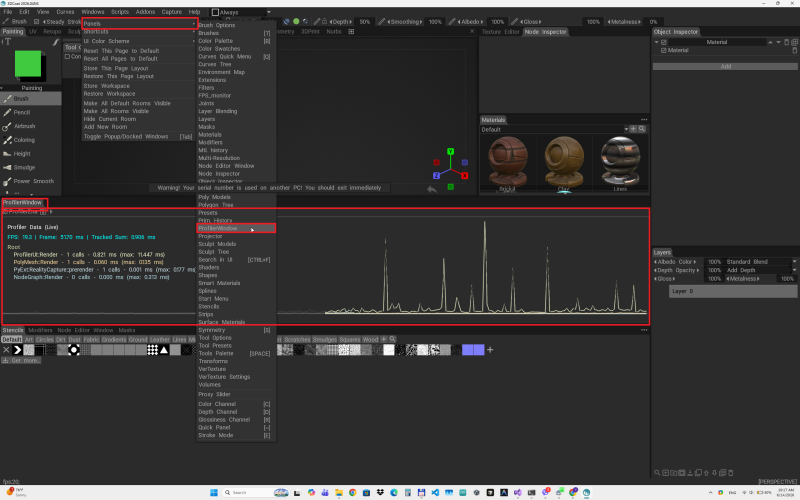800x500 pixels.
Task: Click the Albedo pen pressure icon
Action: point(452,21)
